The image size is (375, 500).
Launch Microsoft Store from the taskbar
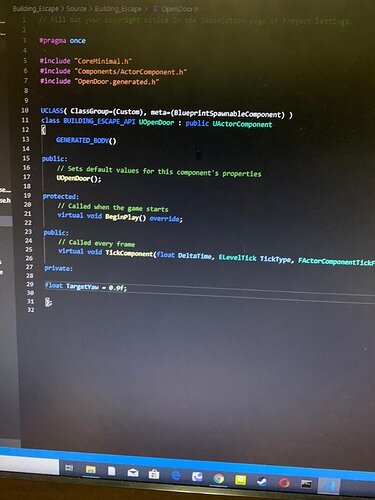click(x=154, y=474)
